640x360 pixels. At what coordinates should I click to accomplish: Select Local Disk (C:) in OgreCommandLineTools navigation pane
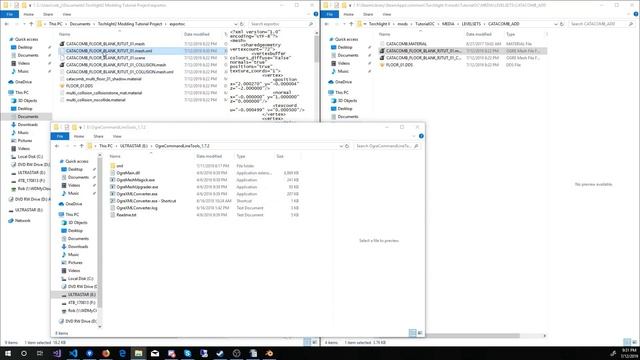pos(80,278)
